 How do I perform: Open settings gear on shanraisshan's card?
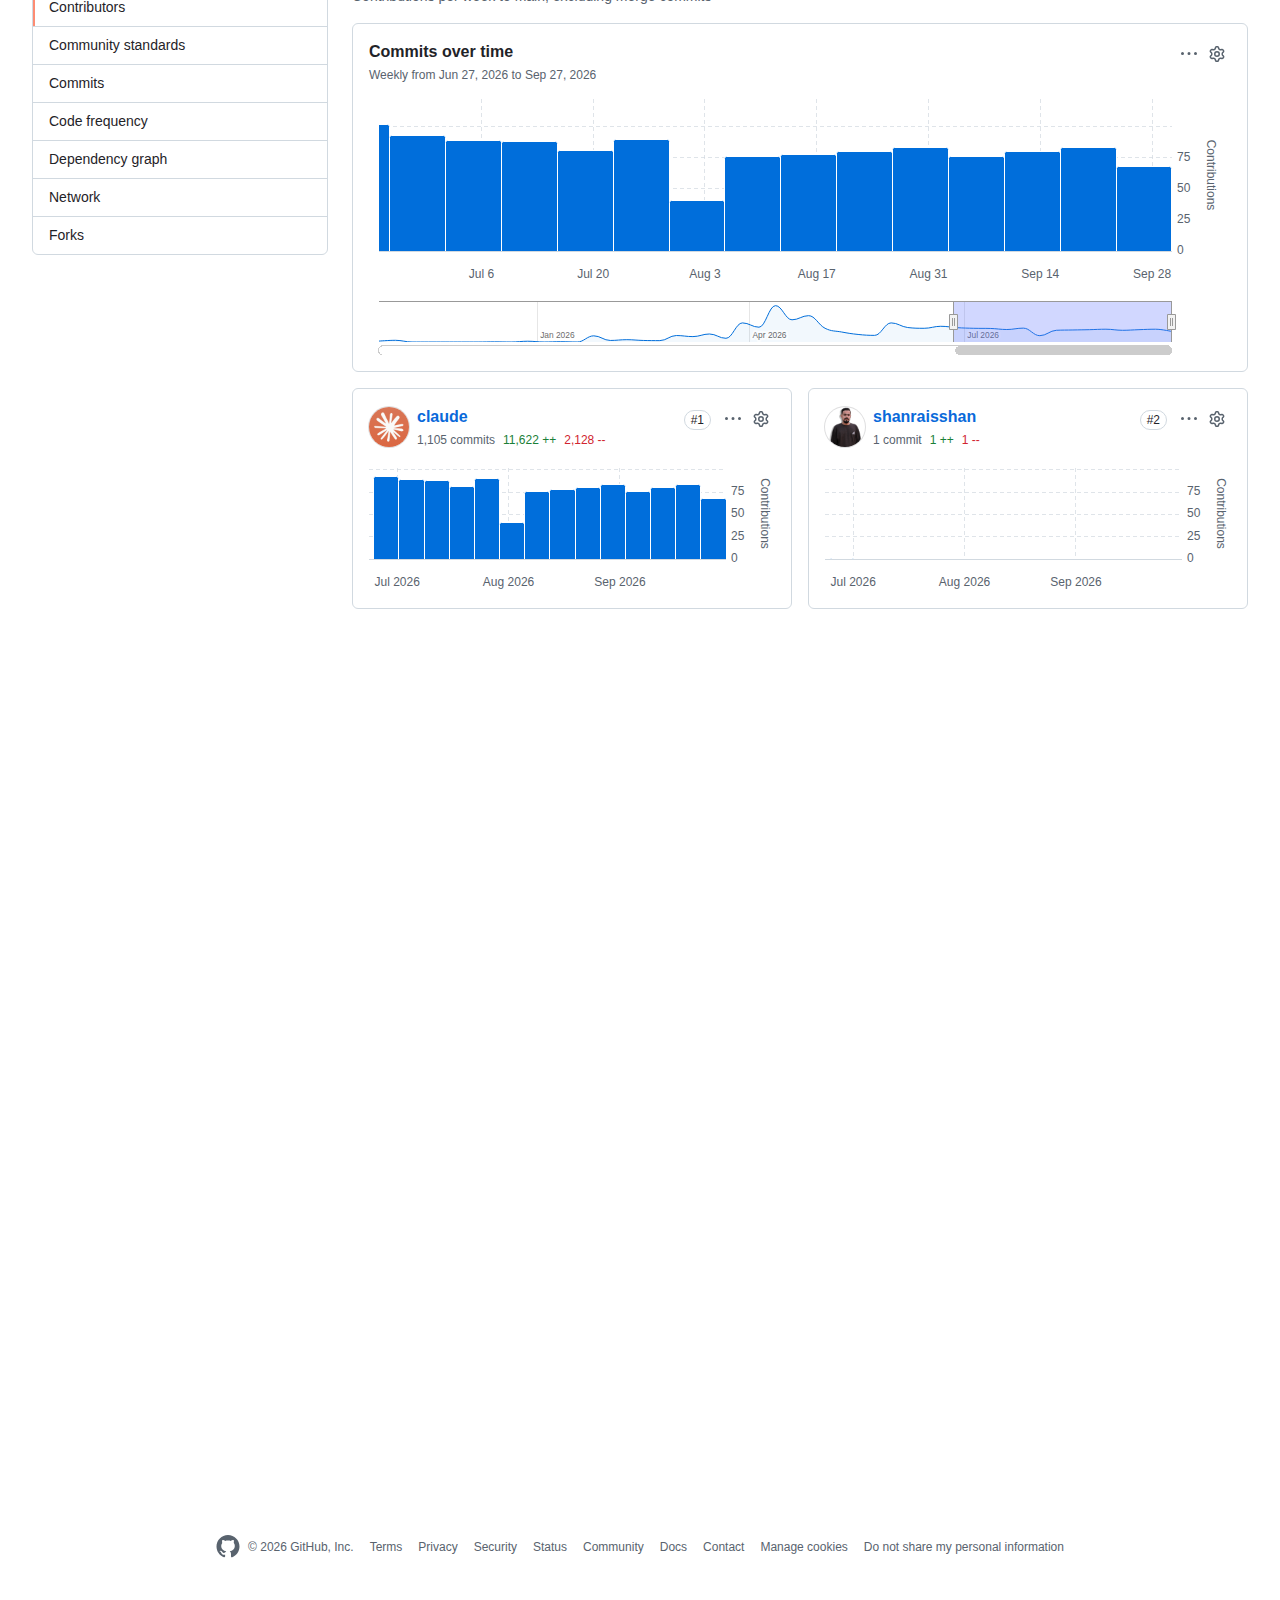(x=1217, y=419)
